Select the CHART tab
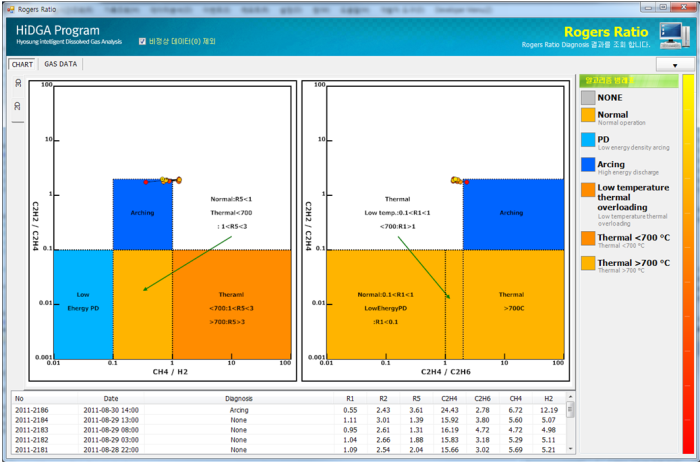The height and width of the screenshot is (462, 700). 22,64
